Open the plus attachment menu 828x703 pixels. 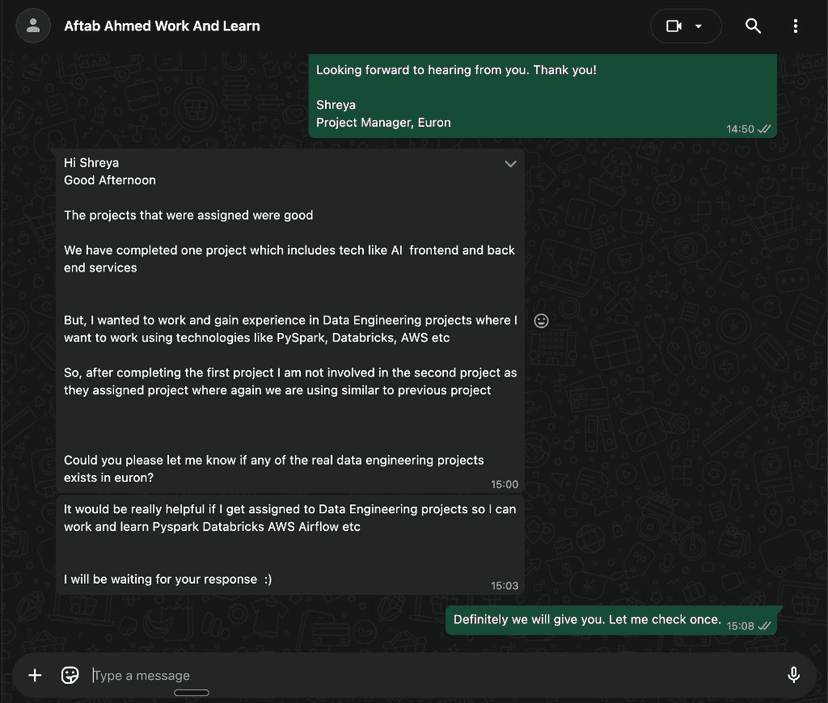pos(35,675)
